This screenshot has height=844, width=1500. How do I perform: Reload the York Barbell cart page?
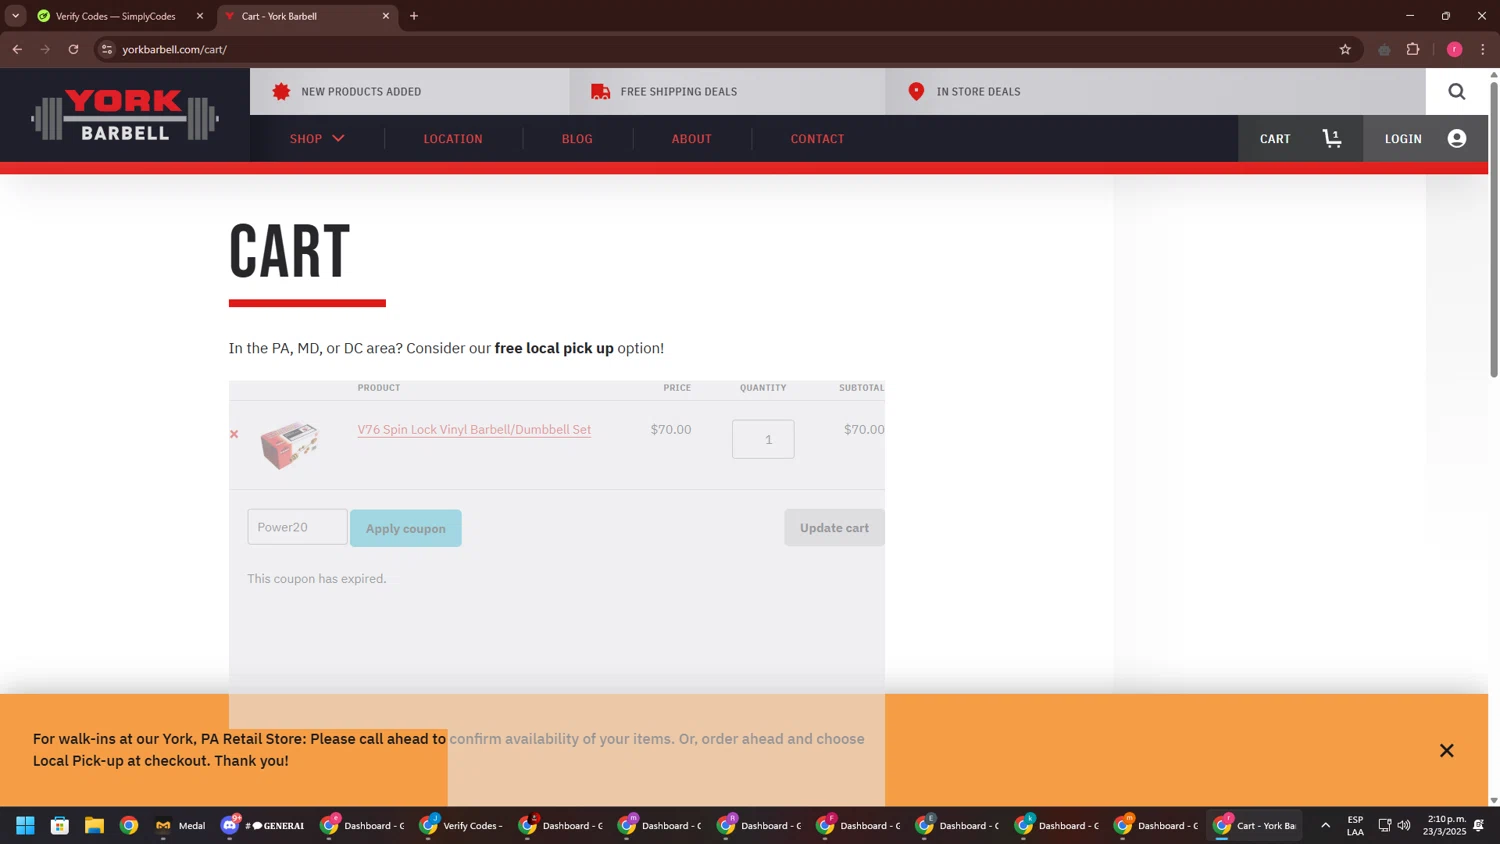coord(73,49)
